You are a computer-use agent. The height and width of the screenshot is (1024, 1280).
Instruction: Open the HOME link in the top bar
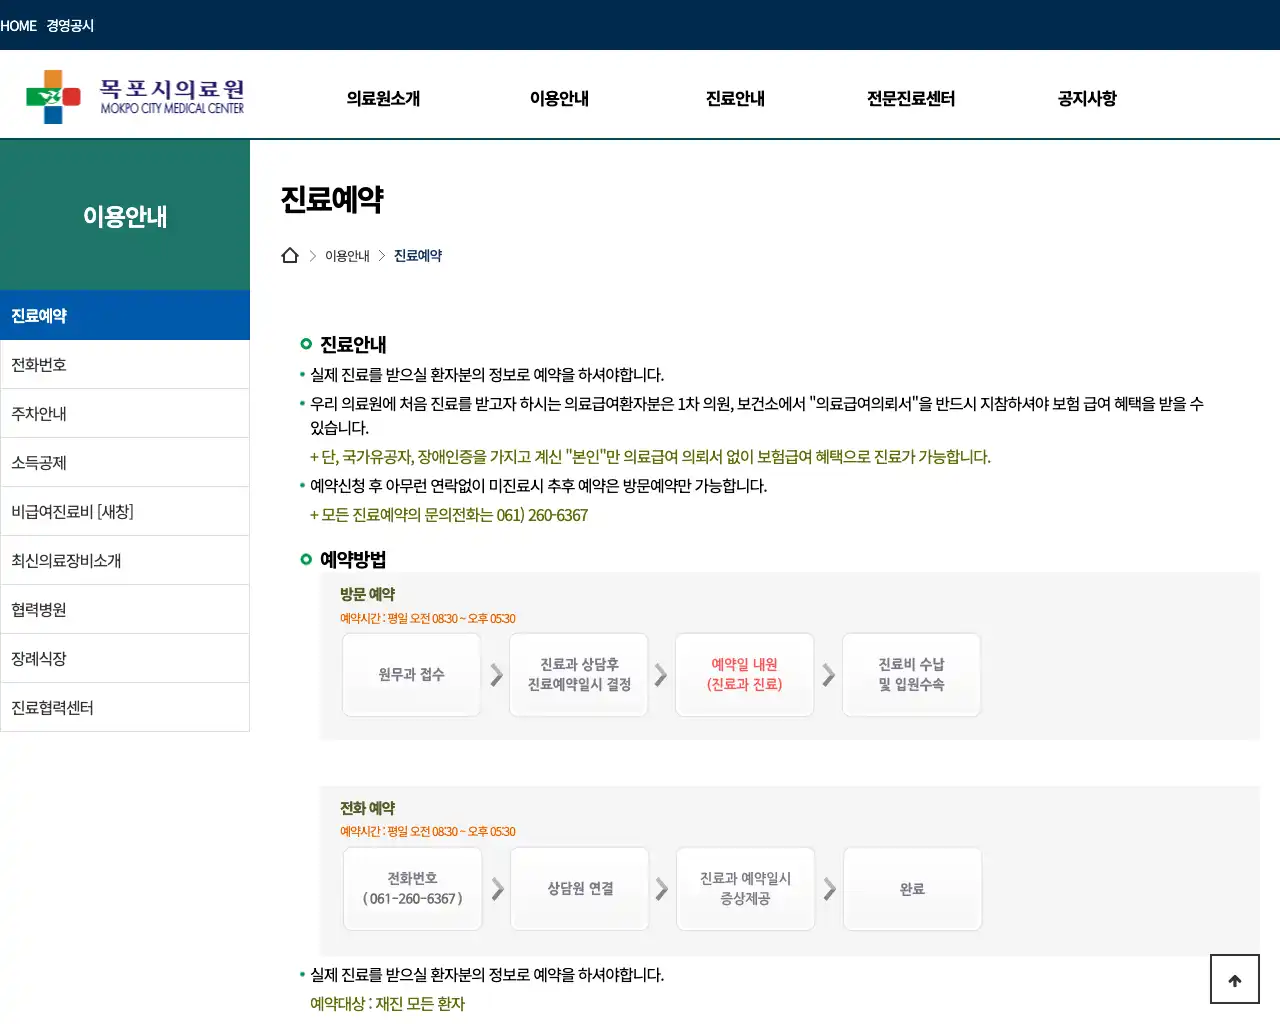20,25
